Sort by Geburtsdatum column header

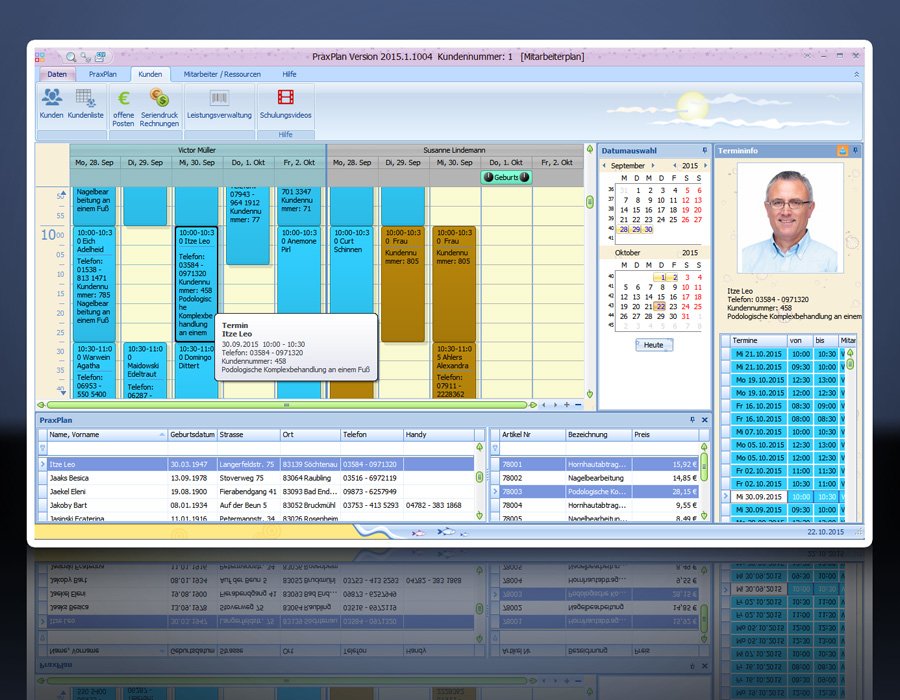[x=192, y=435]
